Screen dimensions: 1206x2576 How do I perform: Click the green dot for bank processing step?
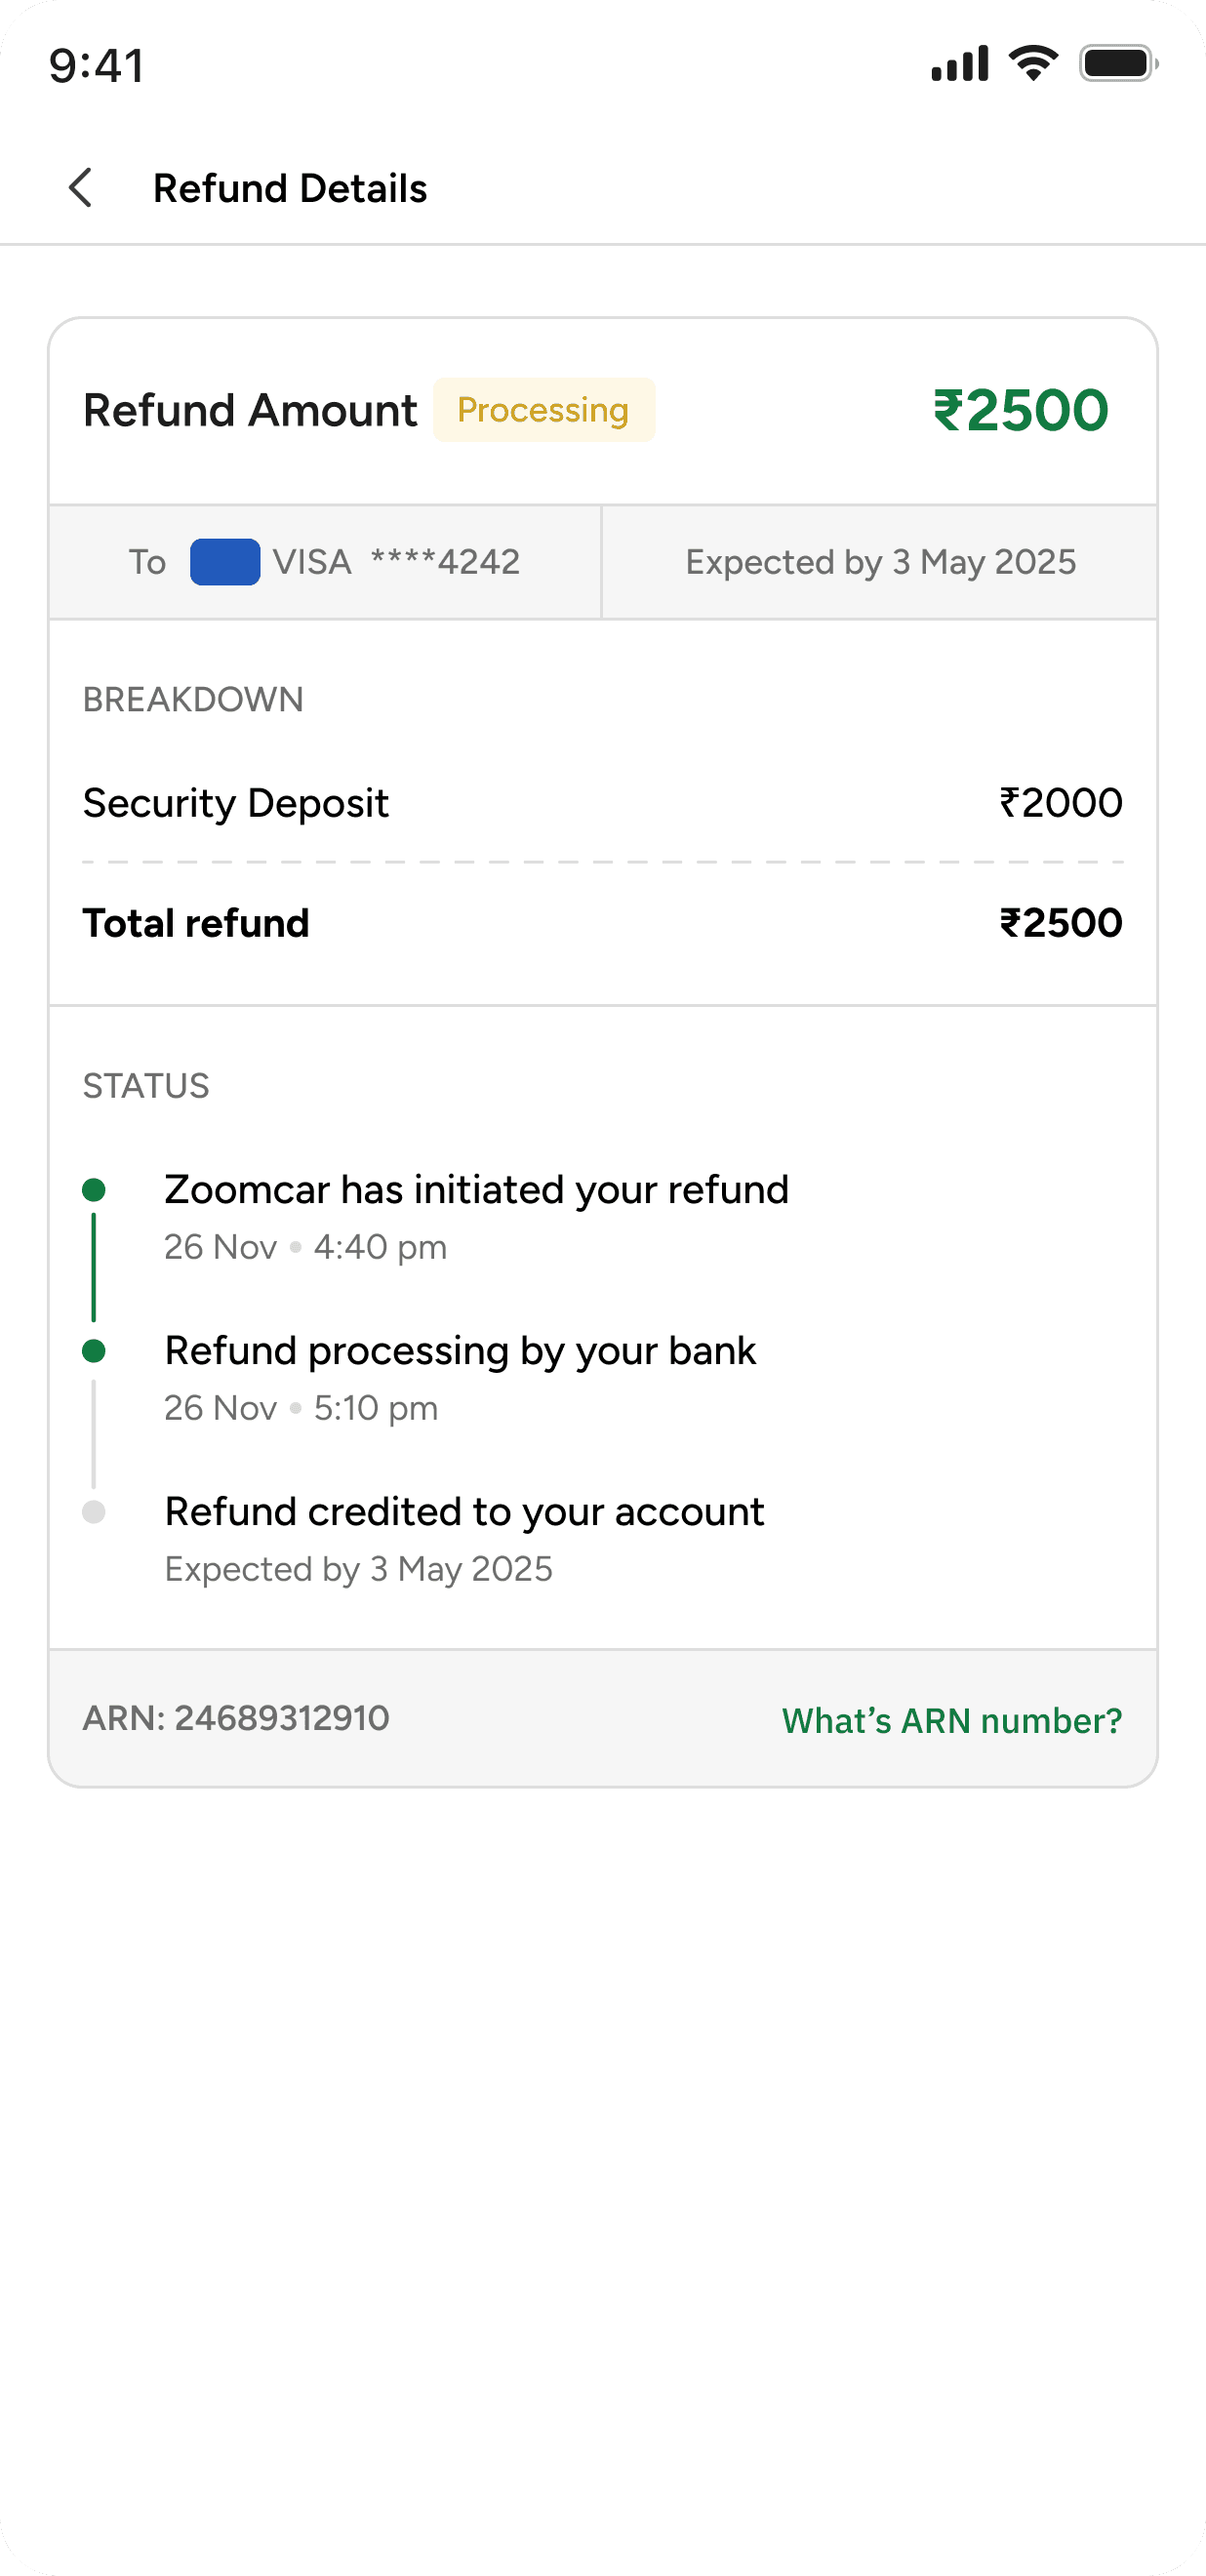pos(94,1351)
